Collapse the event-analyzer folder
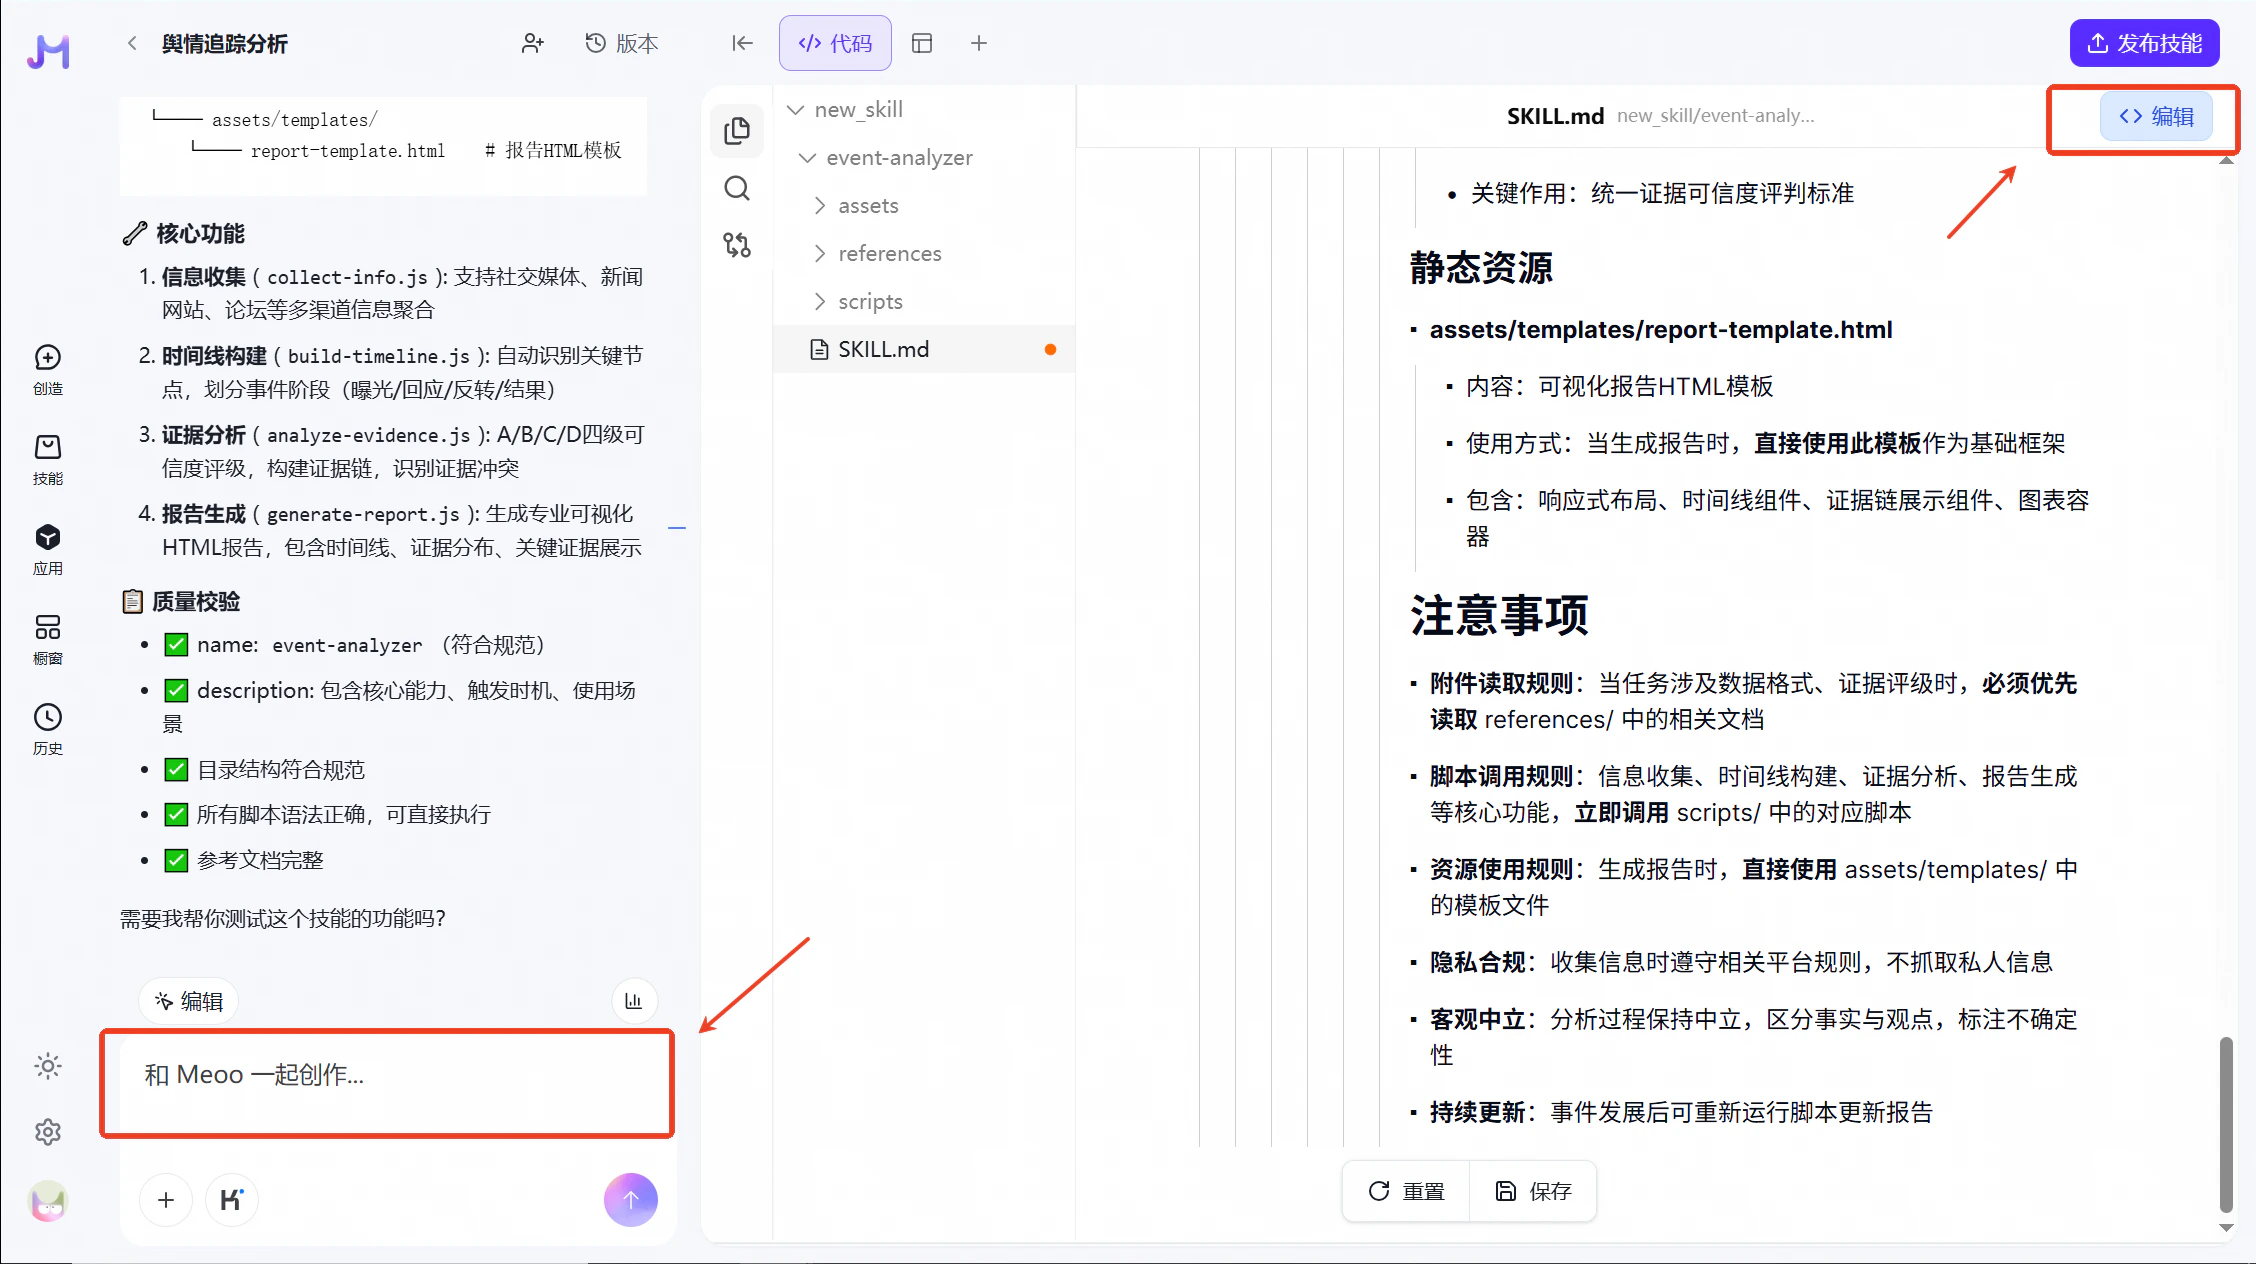 898,157
